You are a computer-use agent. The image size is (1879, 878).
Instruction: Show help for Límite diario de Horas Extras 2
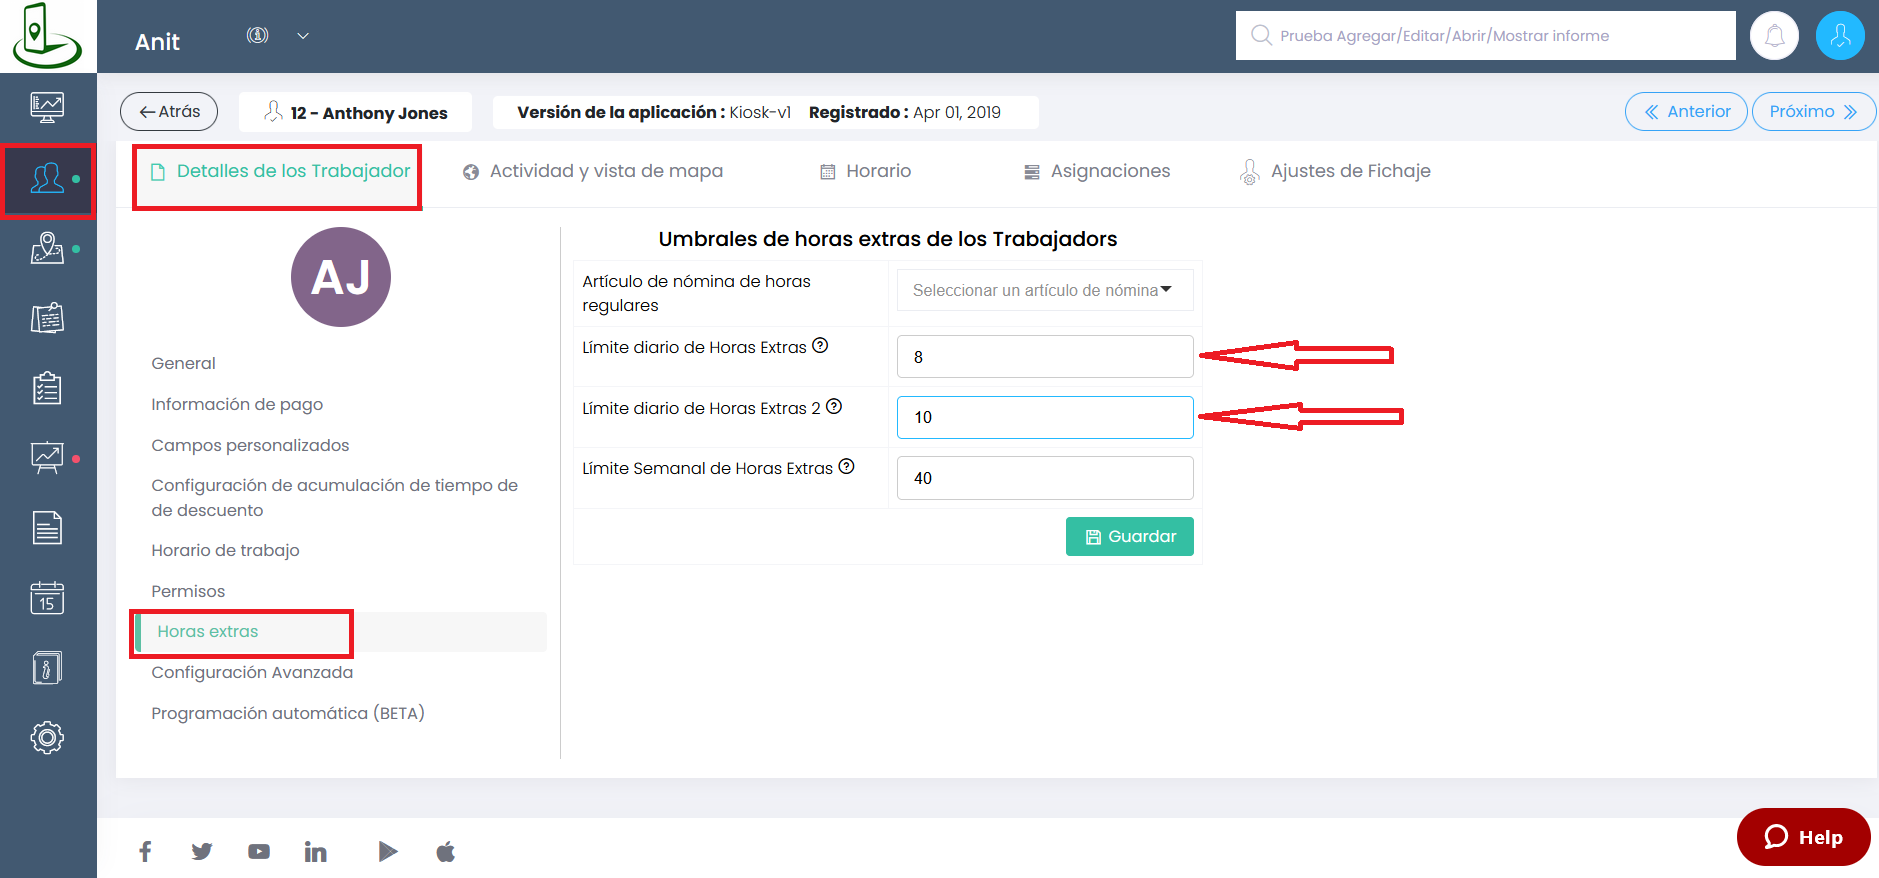pyautogui.click(x=834, y=407)
